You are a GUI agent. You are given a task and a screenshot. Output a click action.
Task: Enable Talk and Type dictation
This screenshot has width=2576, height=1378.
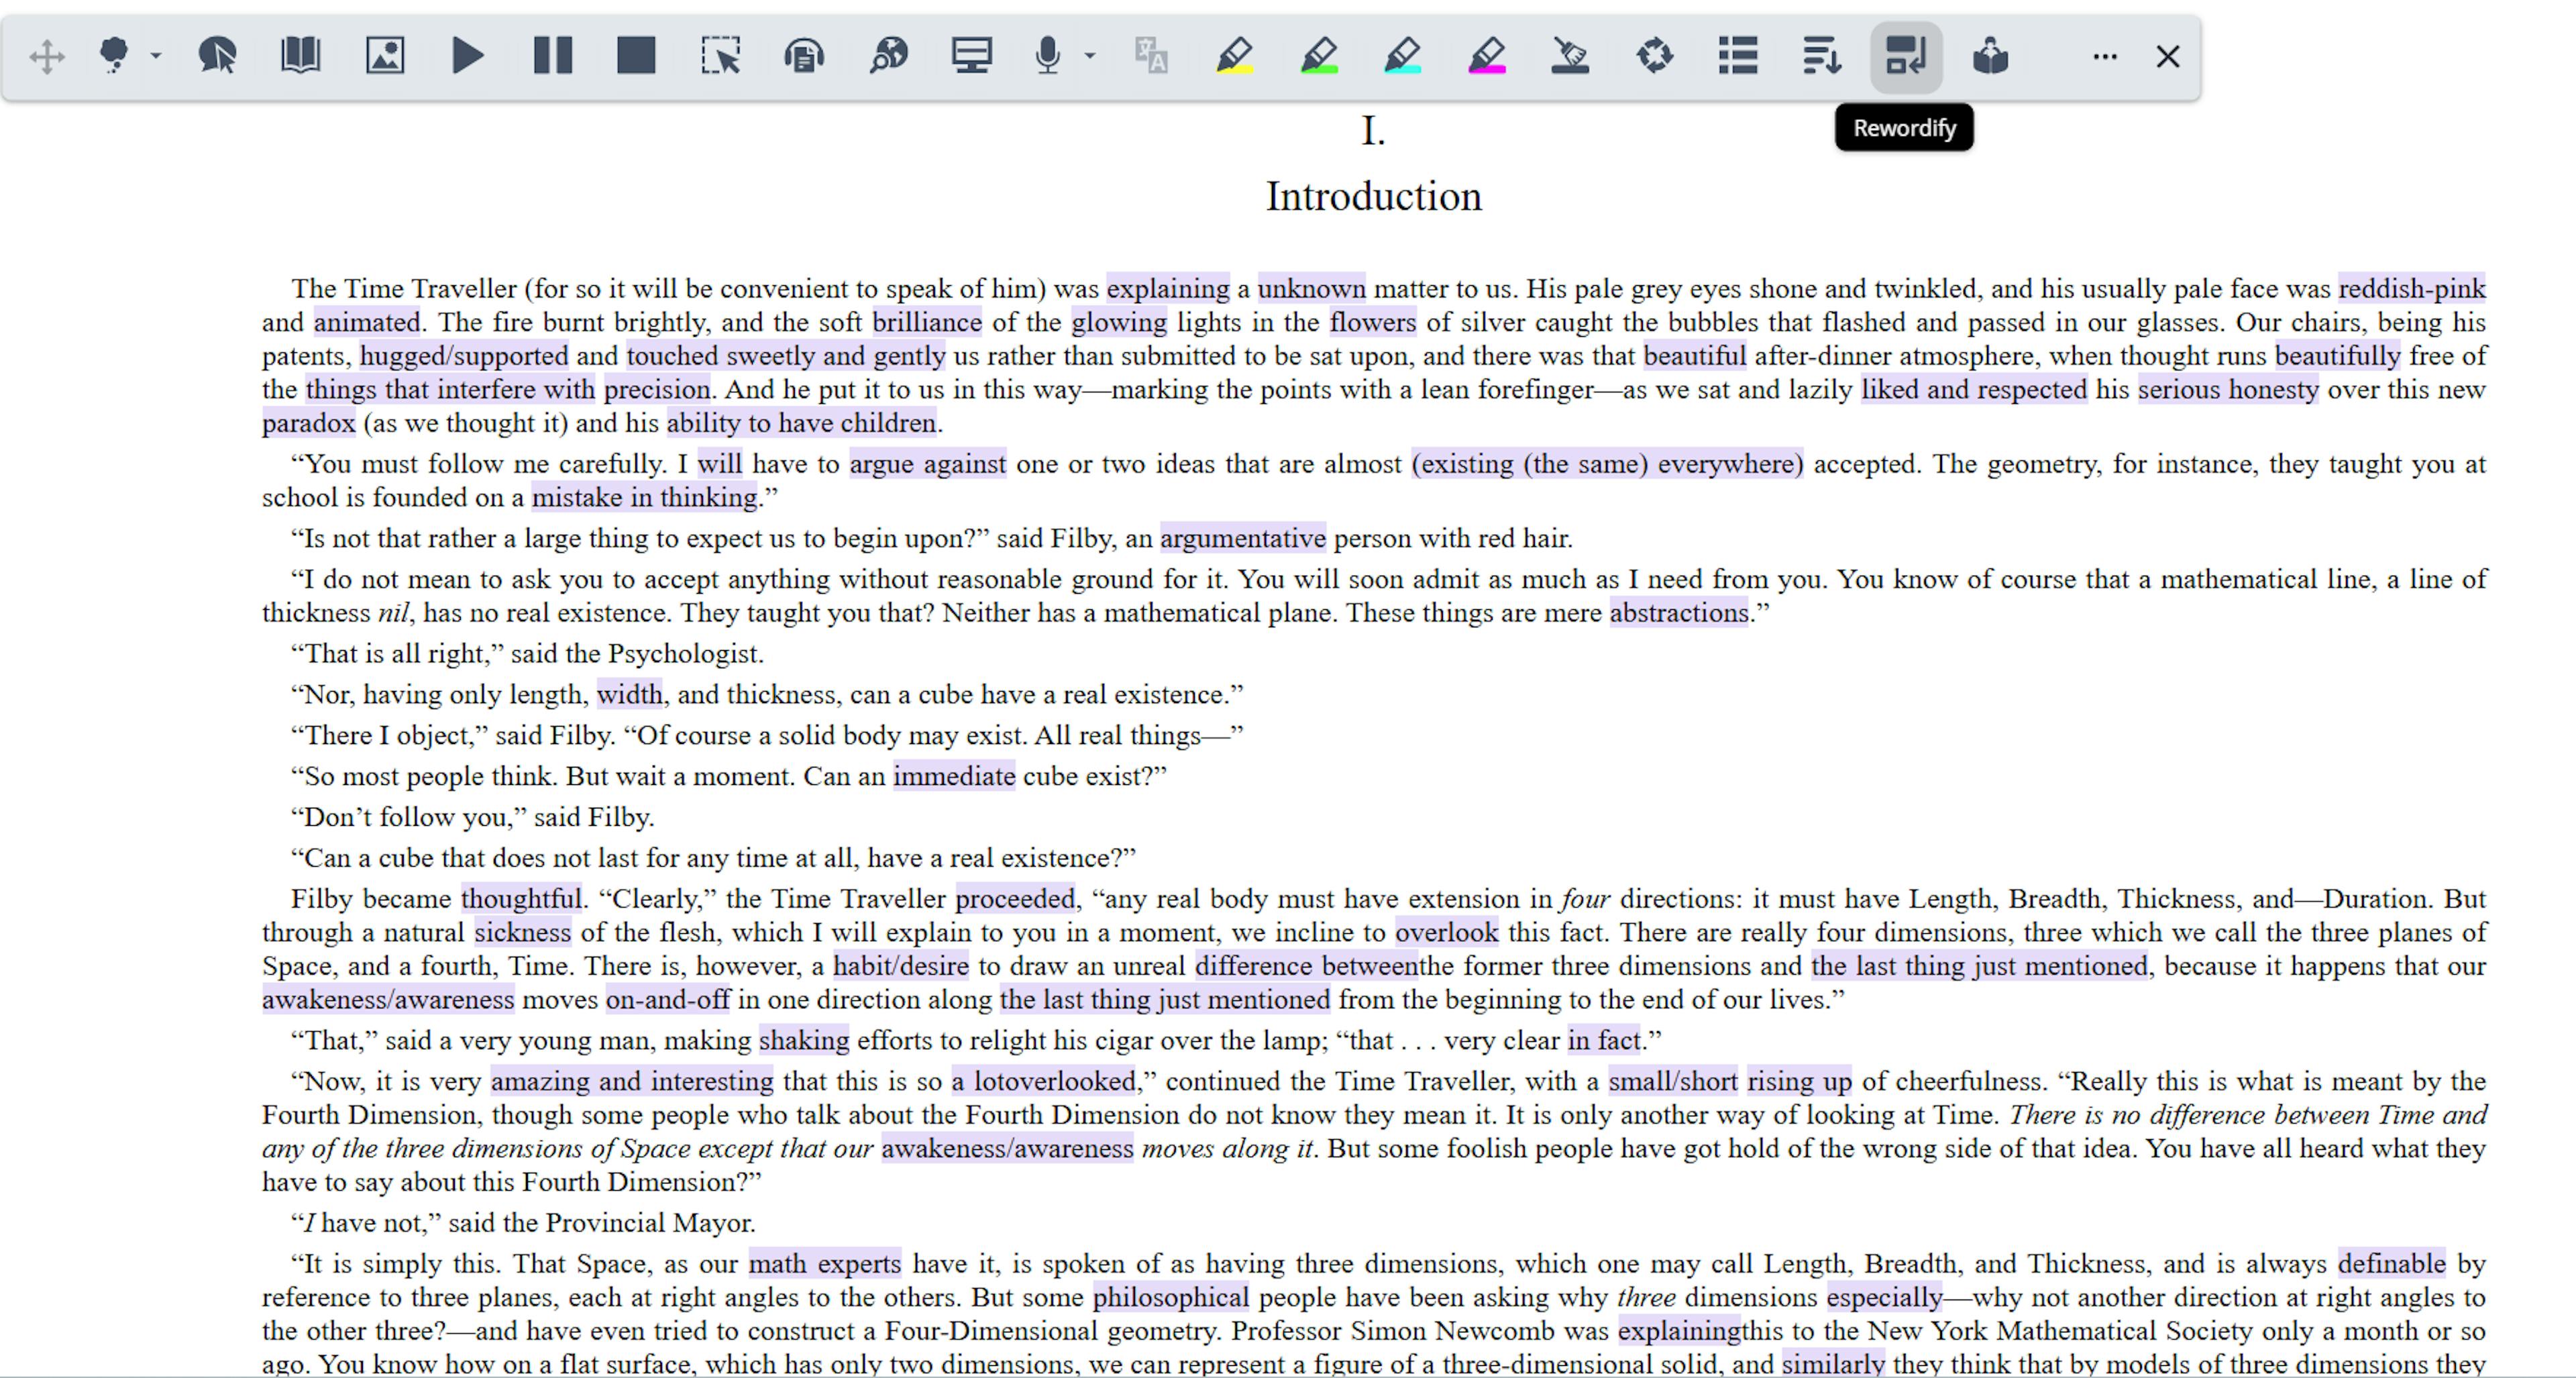(x=1046, y=56)
